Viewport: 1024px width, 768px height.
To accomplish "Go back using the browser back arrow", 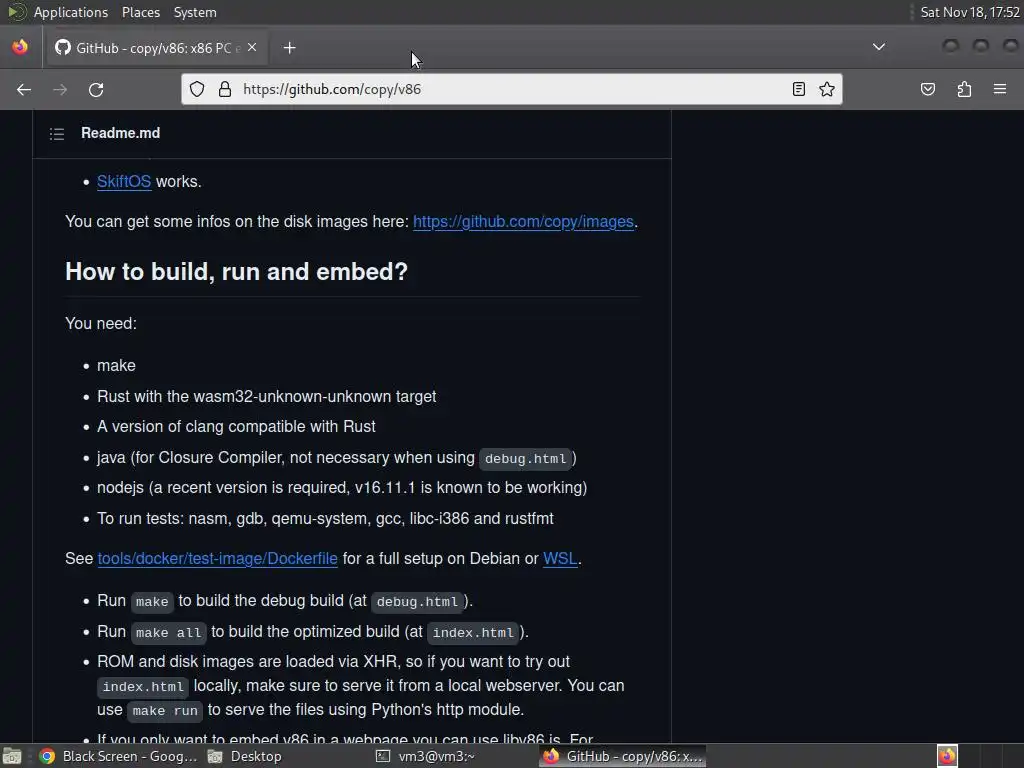I will (24, 89).
